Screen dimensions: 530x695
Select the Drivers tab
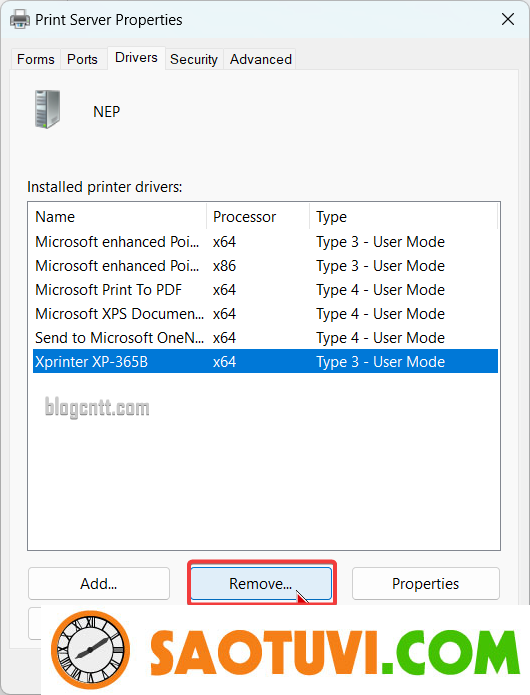point(136,58)
